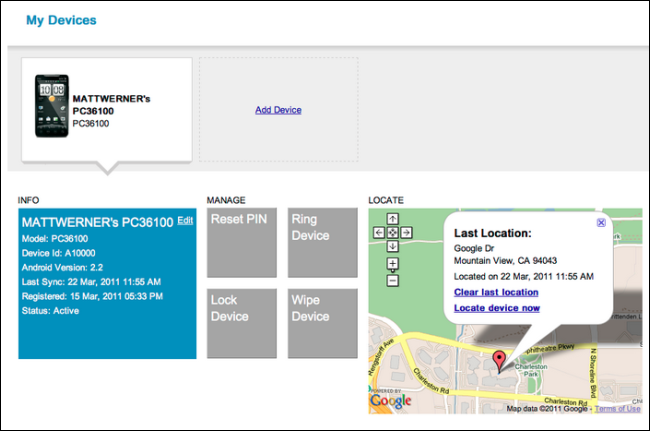Click the Device Id: A10000 text
650x431 pixels.
(58, 253)
